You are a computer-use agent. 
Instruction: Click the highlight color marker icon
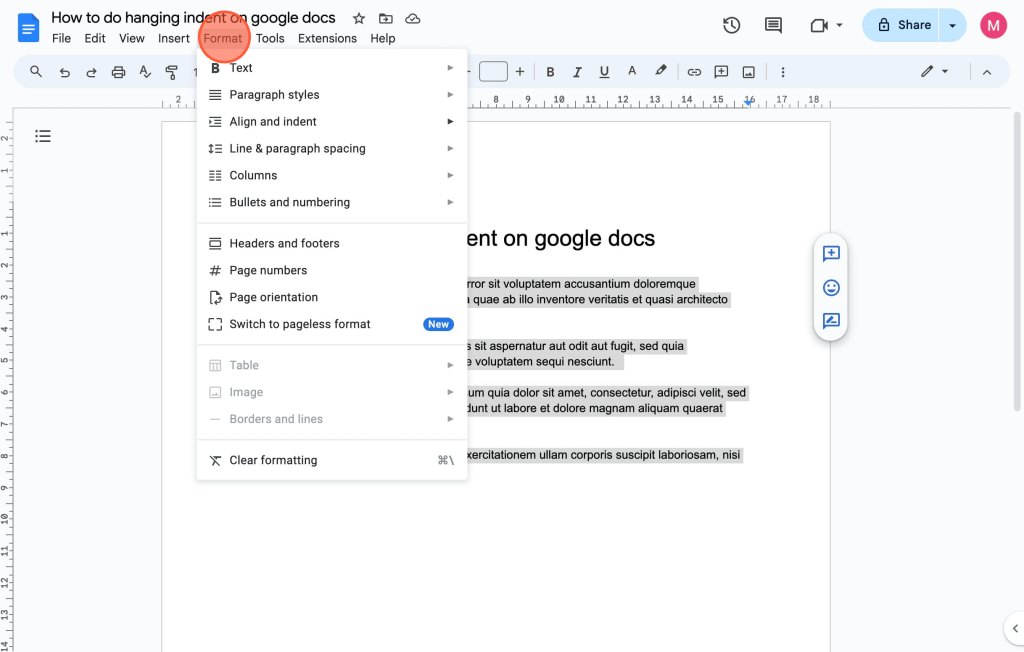(660, 72)
